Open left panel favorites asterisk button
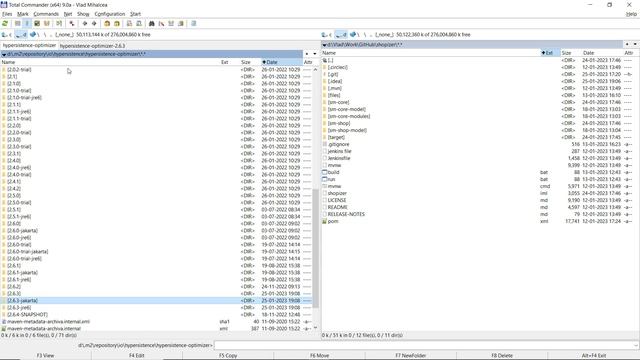 pyautogui.click(x=307, y=54)
